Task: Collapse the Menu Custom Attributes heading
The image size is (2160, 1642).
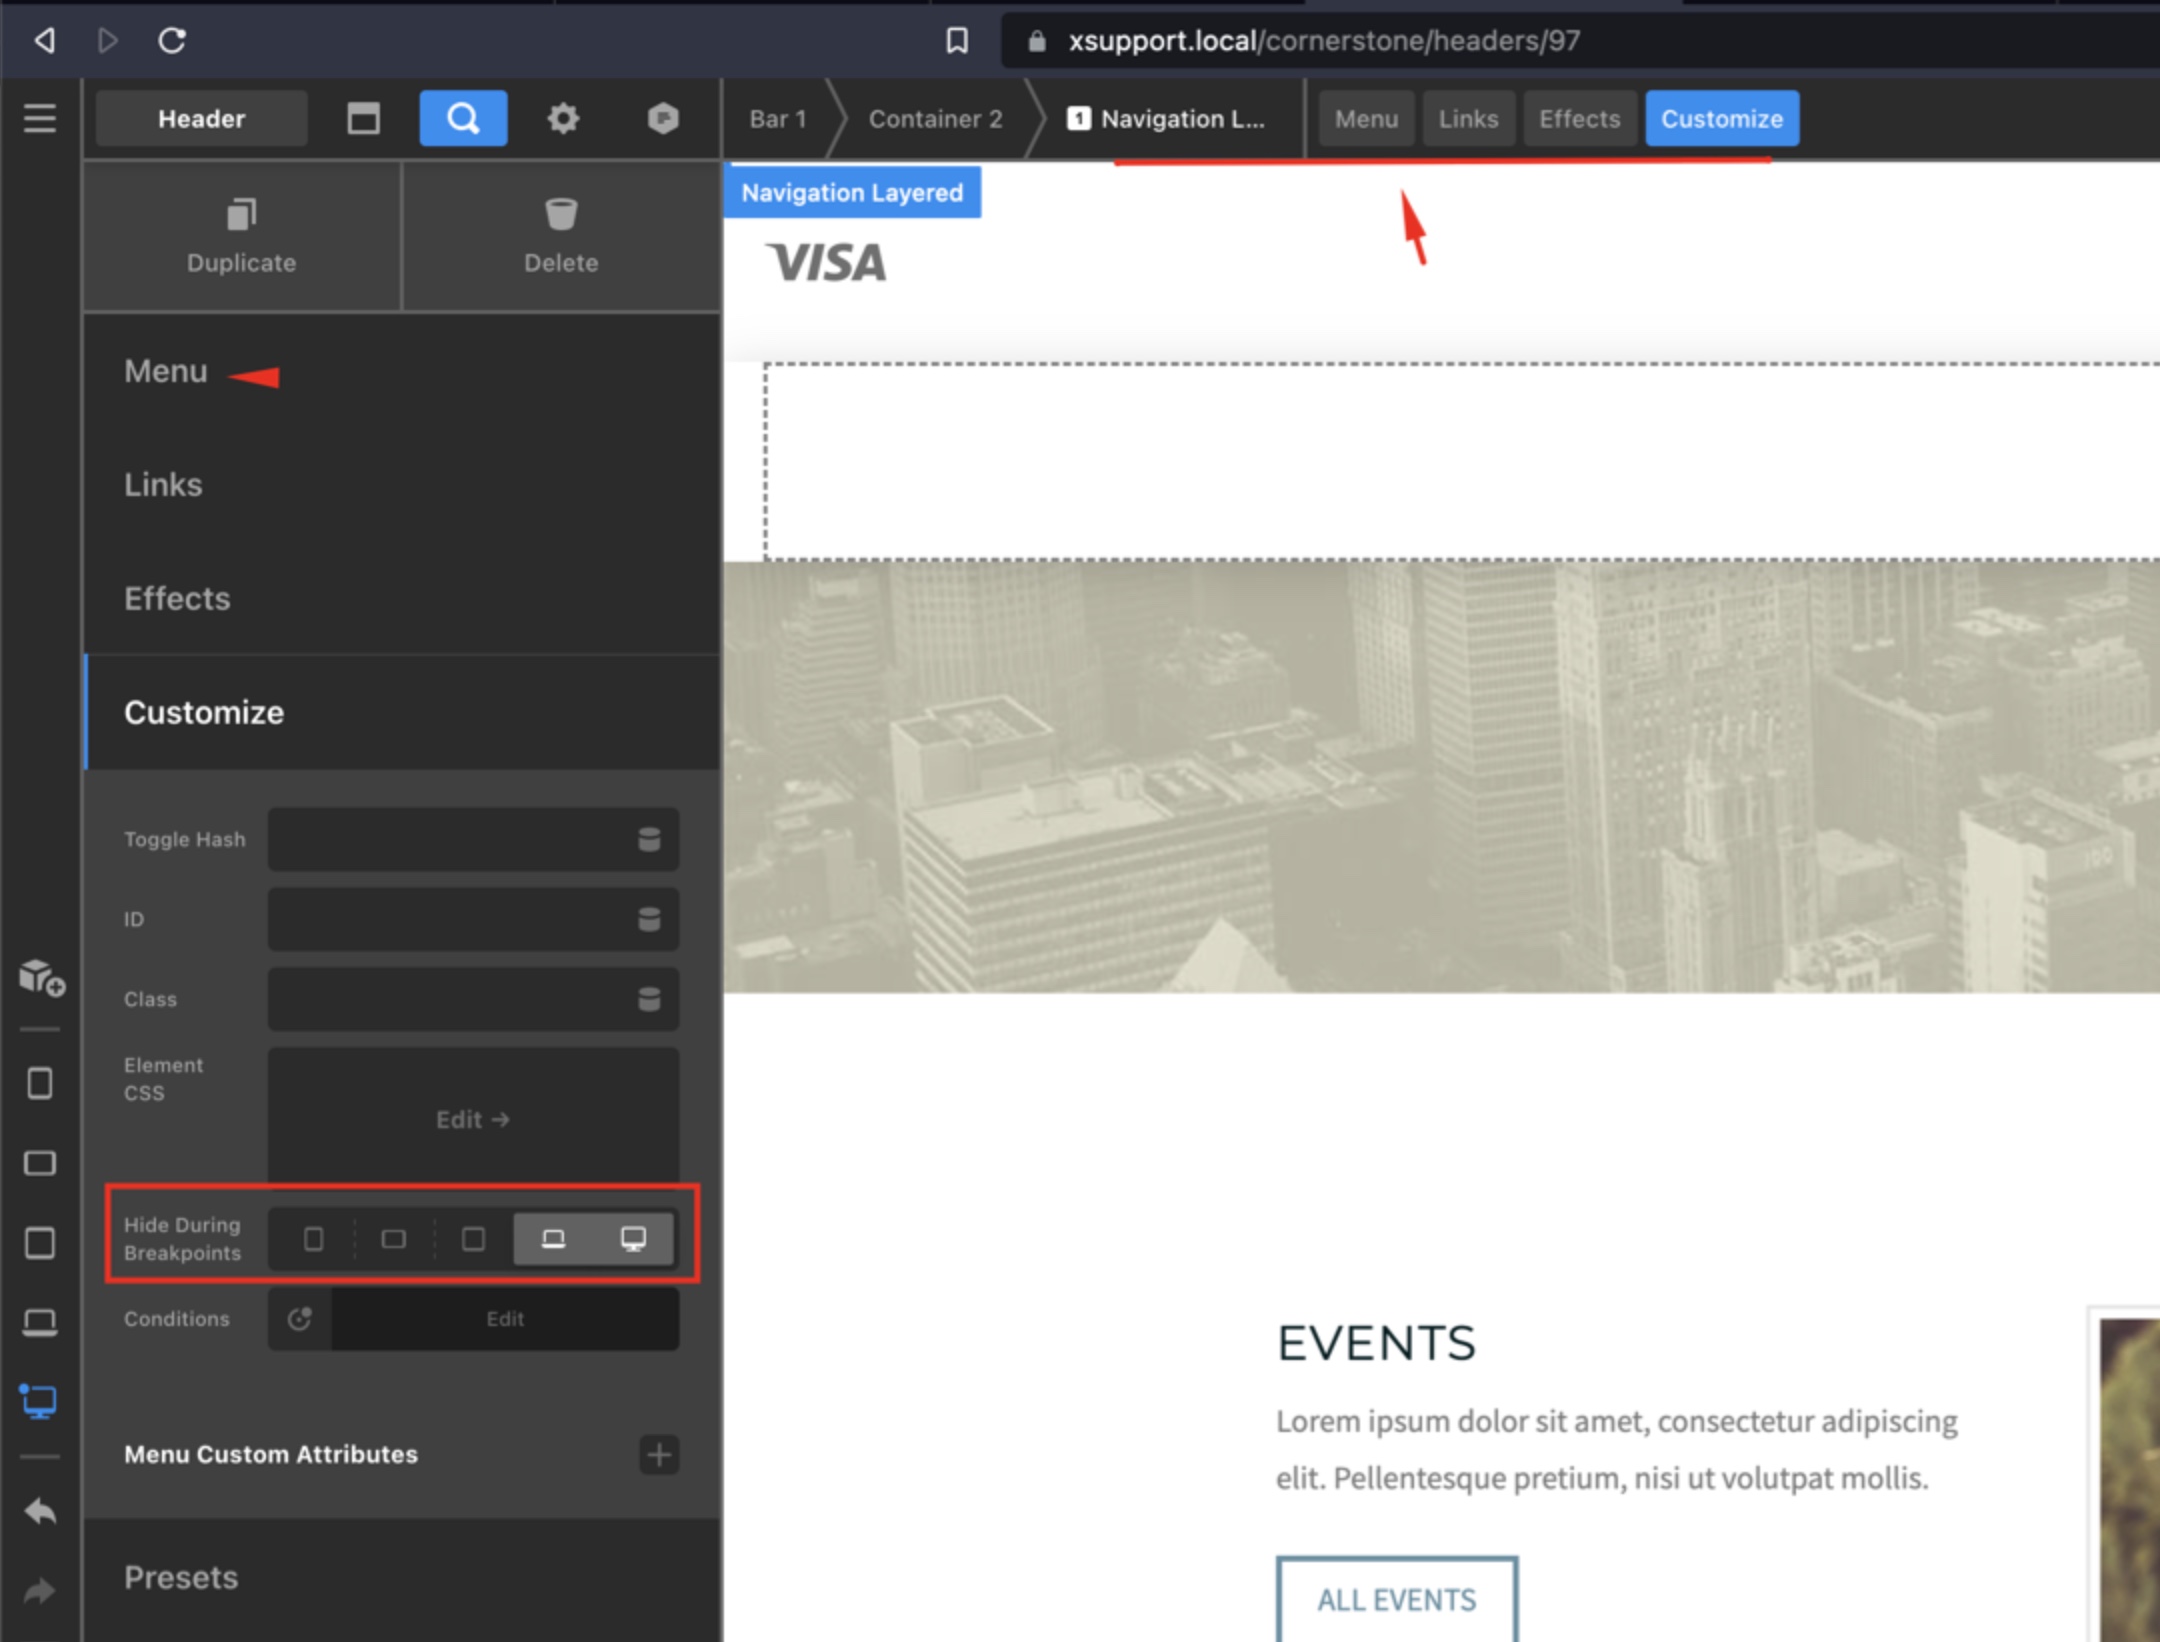Action: 271,1454
